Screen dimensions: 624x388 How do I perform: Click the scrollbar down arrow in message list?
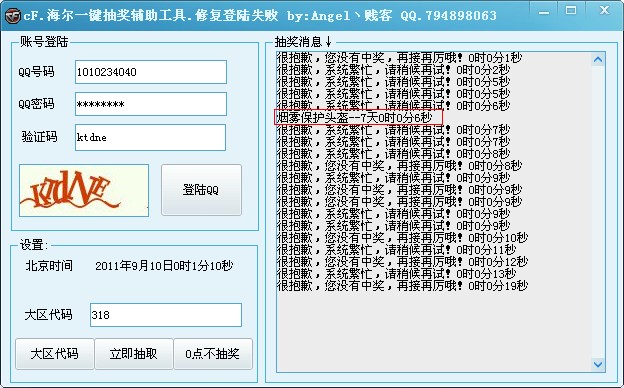[x=598, y=364]
